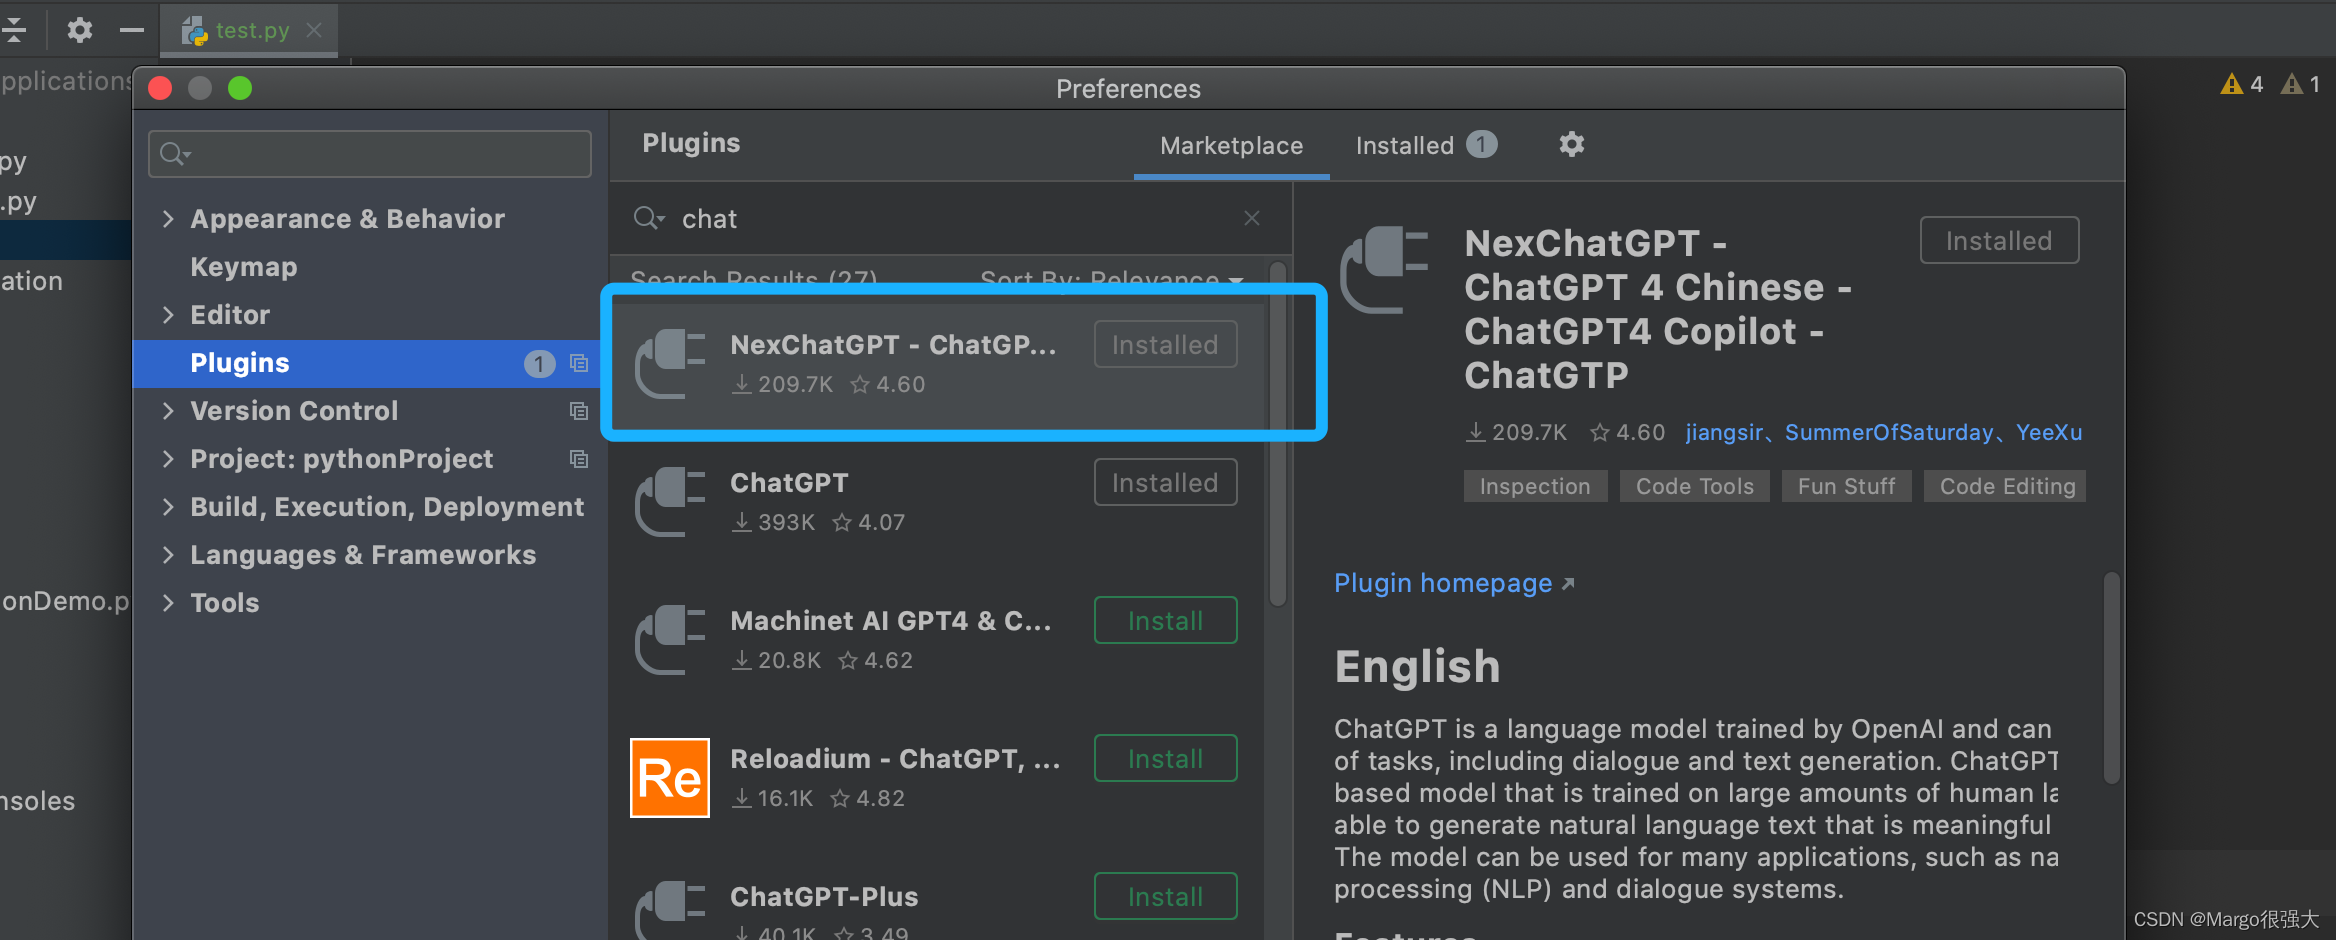This screenshot has width=2336, height=940.
Task: Install the Reloadium plugin
Action: click(1165, 758)
